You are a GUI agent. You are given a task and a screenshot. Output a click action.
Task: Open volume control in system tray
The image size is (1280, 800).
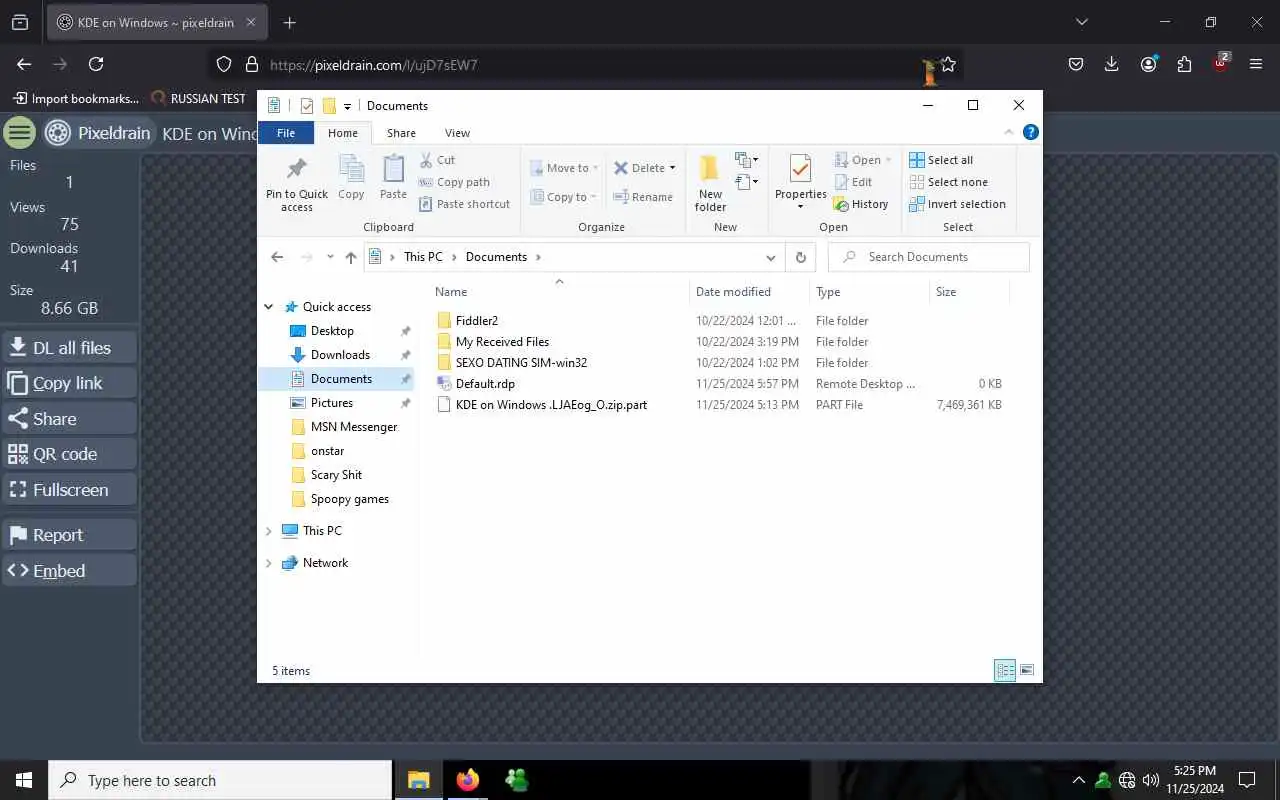(x=1150, y=780)
